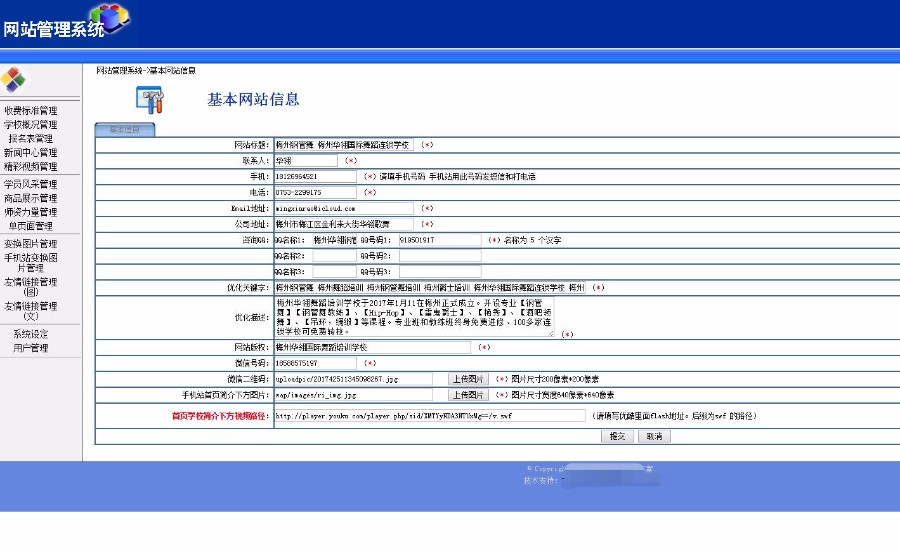Click 上传图片 for 手机站首页简介下方图片
This screenshot has width=900, height=551.
[468, 395]
